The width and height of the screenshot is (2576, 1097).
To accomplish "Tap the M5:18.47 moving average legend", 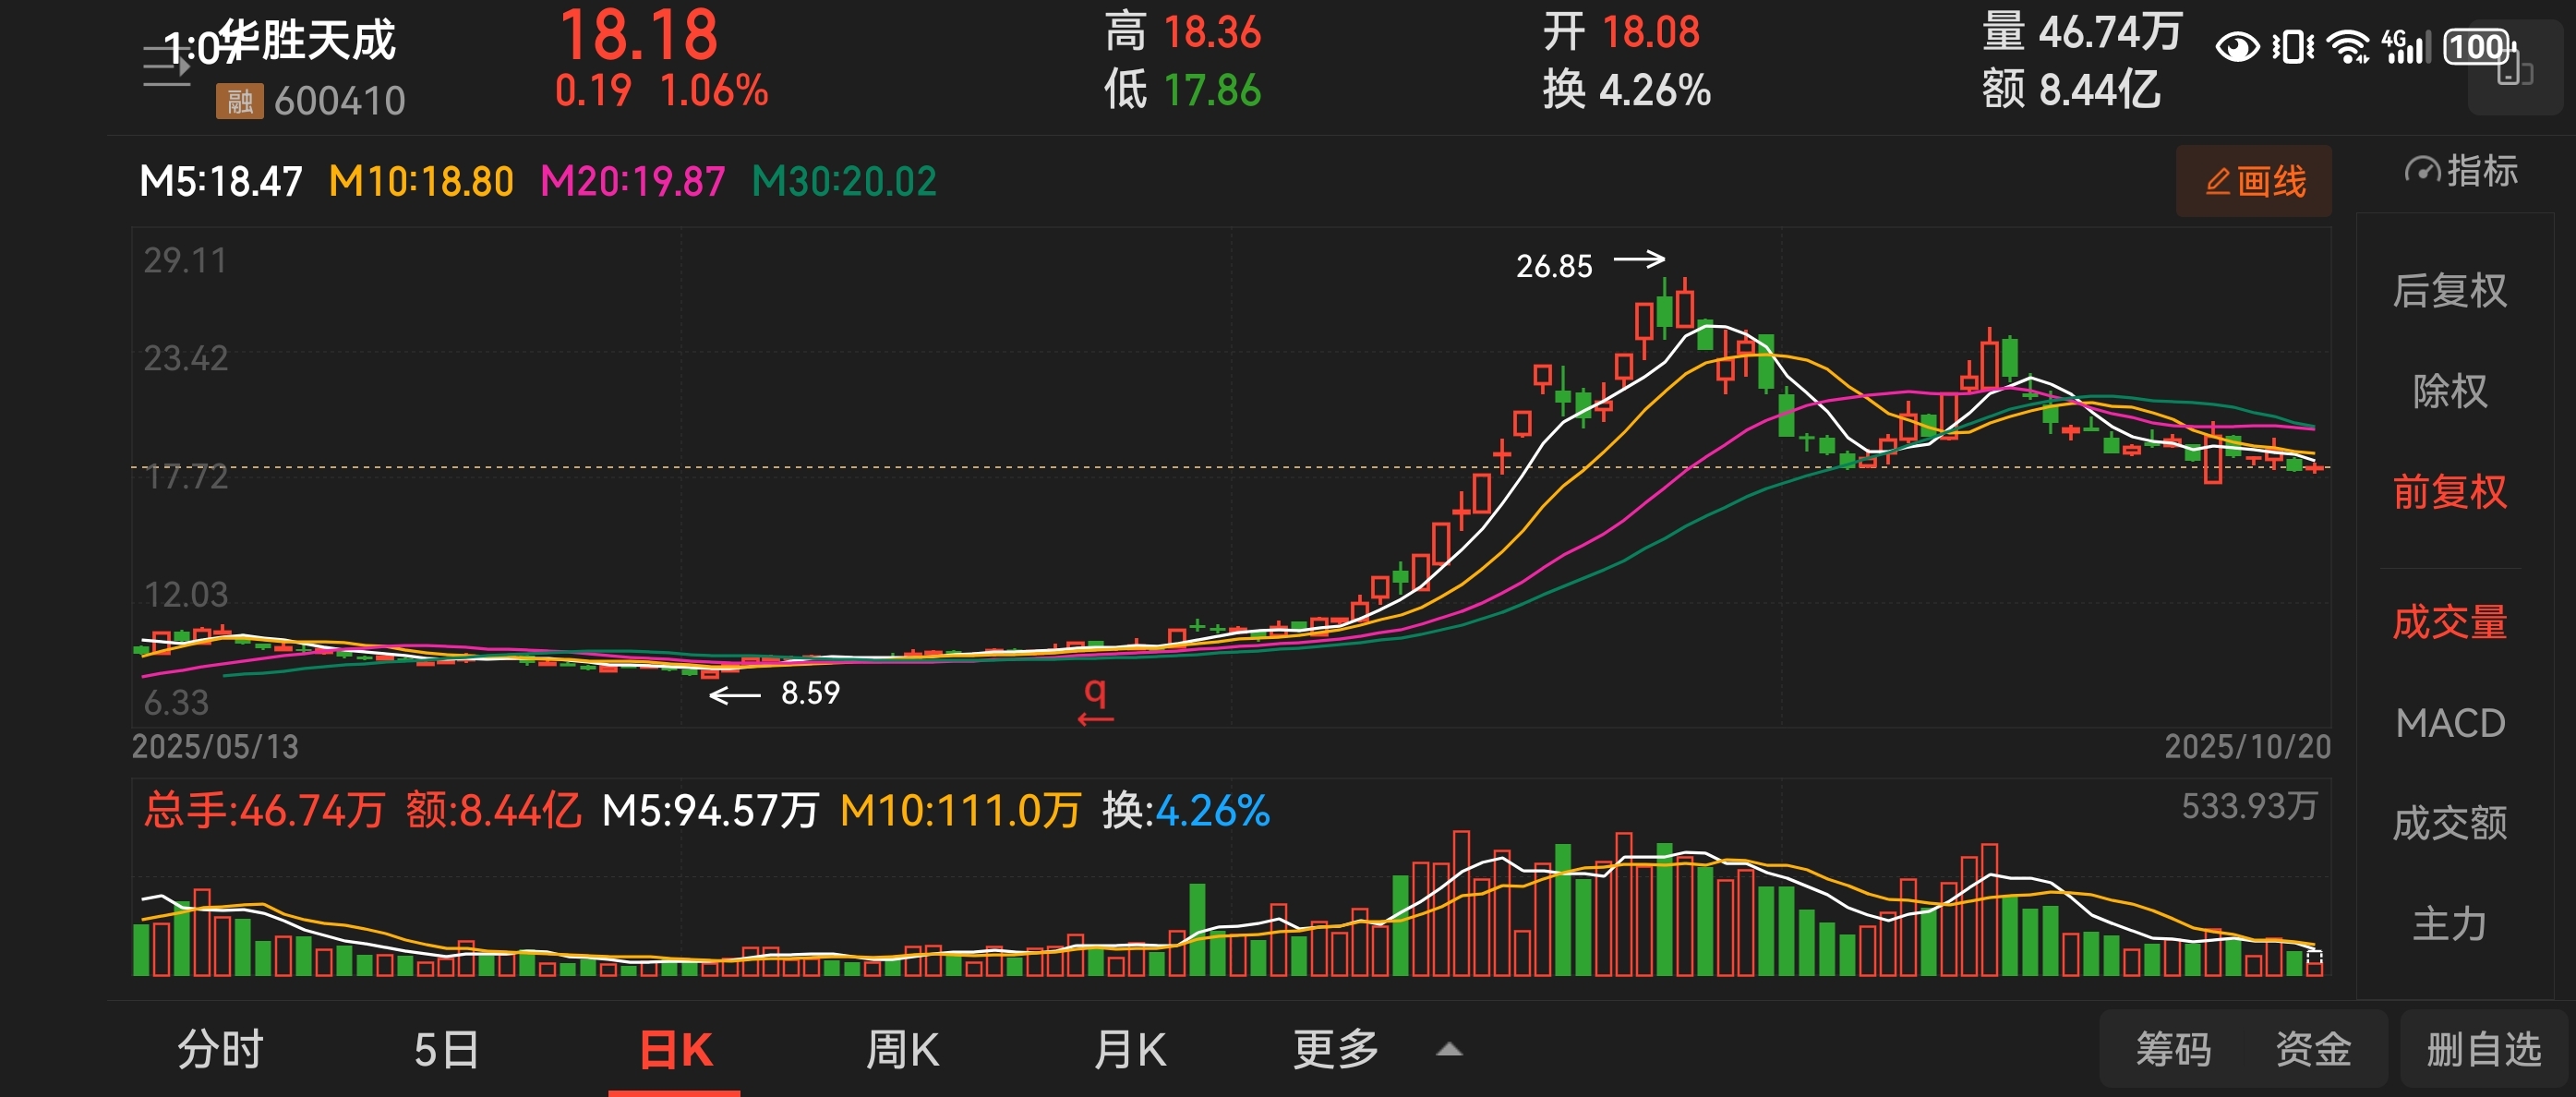I will click(x=221, y=182).
